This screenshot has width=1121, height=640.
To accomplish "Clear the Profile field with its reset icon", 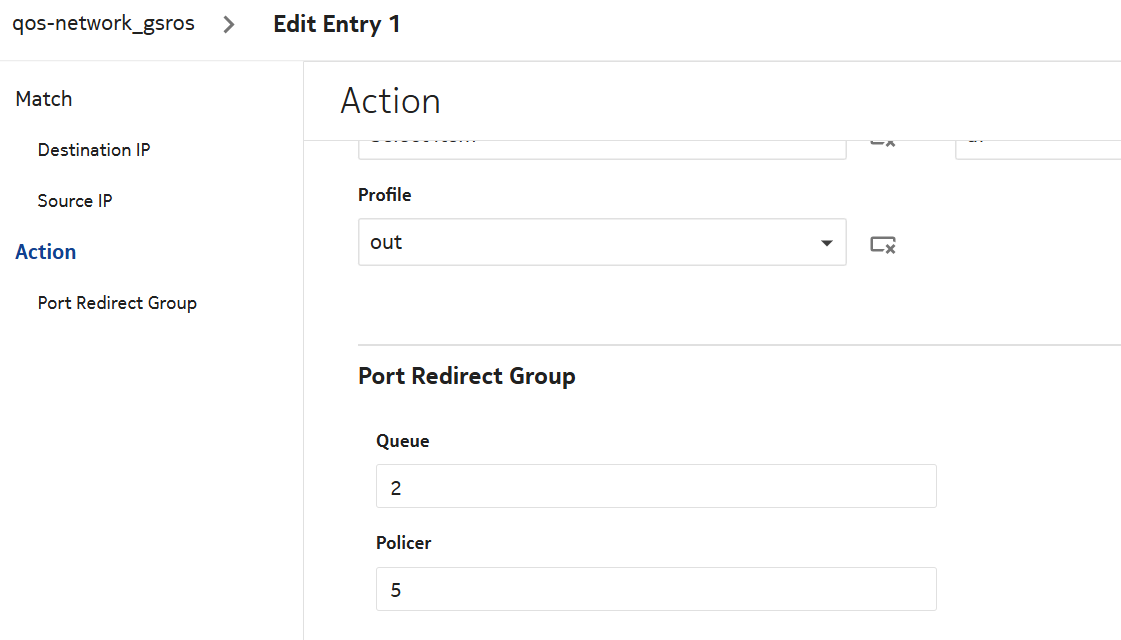I will pos(882,244).
